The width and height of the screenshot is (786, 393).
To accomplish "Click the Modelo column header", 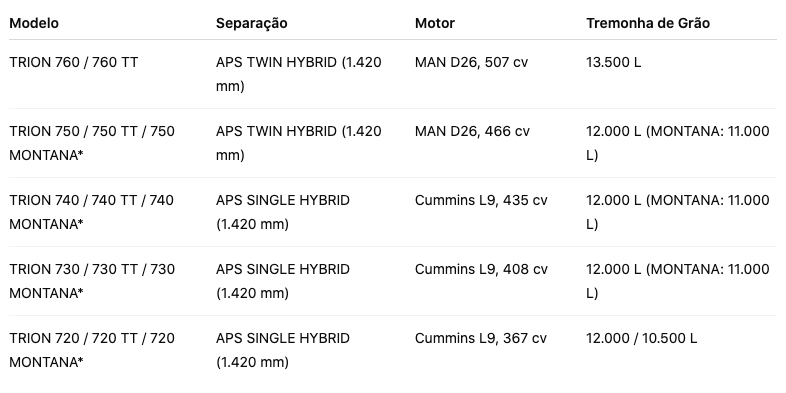I will click(x=34, y=23).
